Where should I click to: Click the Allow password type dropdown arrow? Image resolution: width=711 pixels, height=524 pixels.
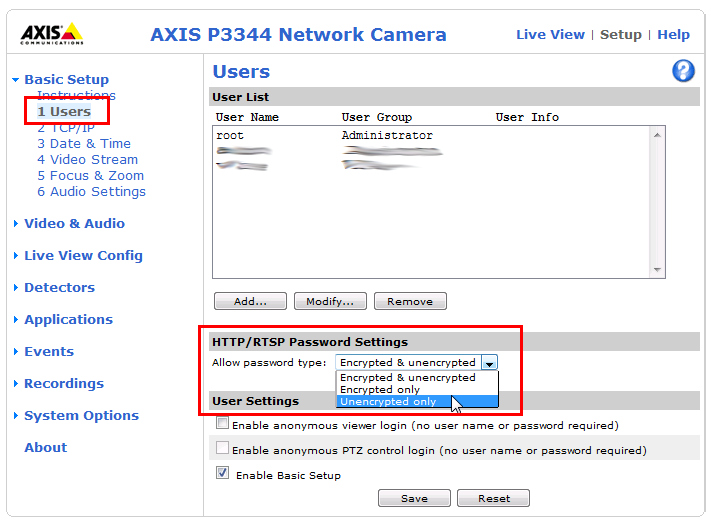(x=489, y=362)
